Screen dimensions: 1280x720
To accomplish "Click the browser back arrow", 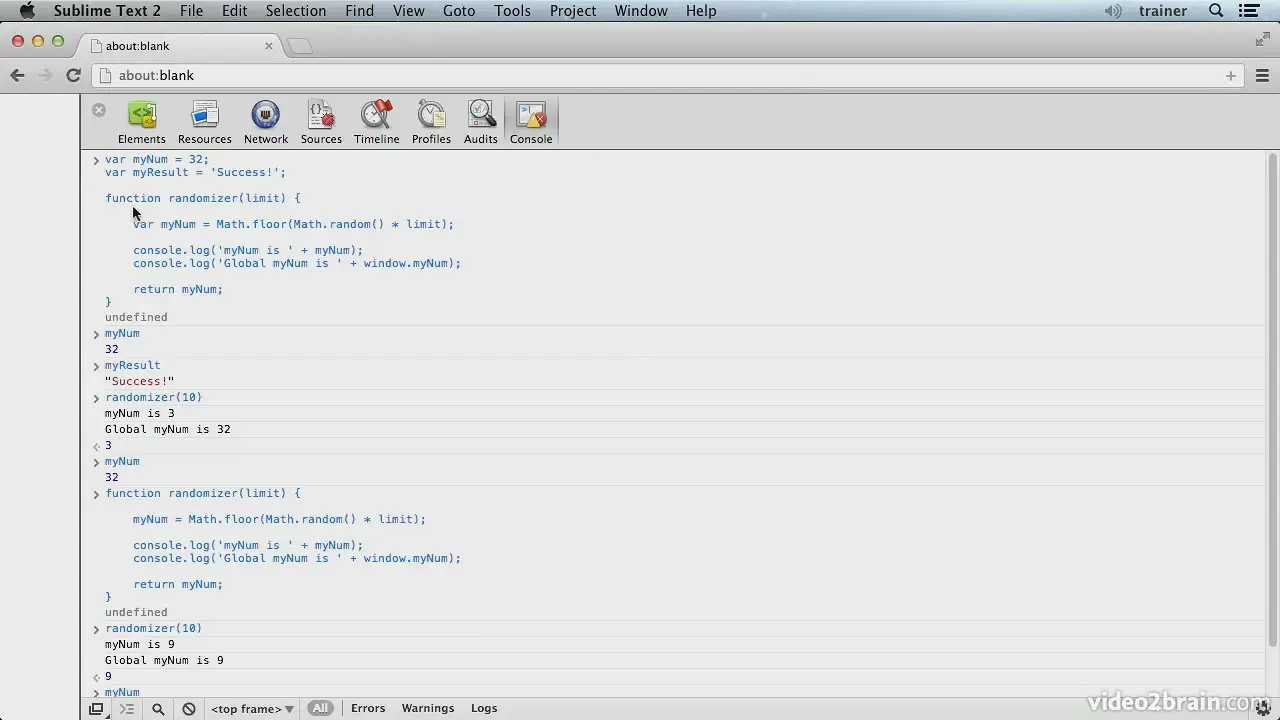I will pyautogui.click(x=17, y=75).
